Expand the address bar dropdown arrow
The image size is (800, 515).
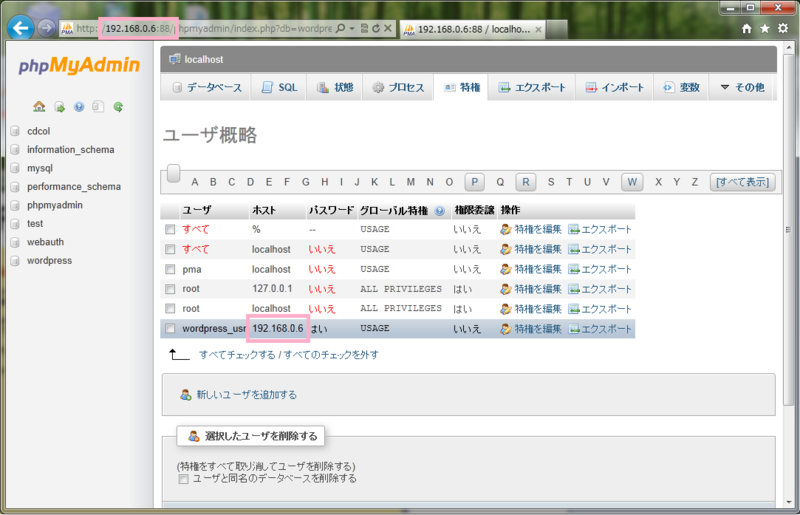pos(352,29)
